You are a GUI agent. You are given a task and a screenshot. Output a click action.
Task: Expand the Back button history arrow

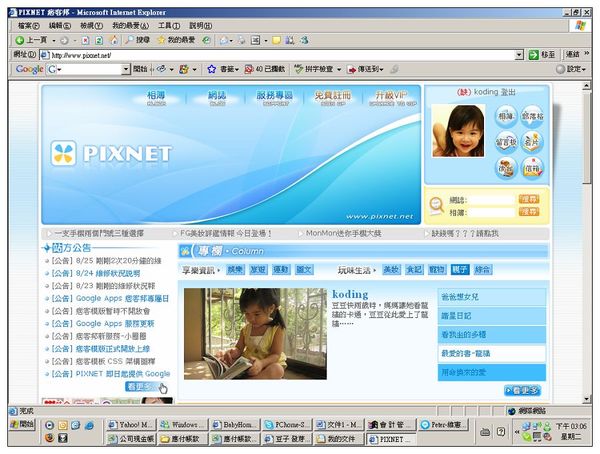(54, 40)
